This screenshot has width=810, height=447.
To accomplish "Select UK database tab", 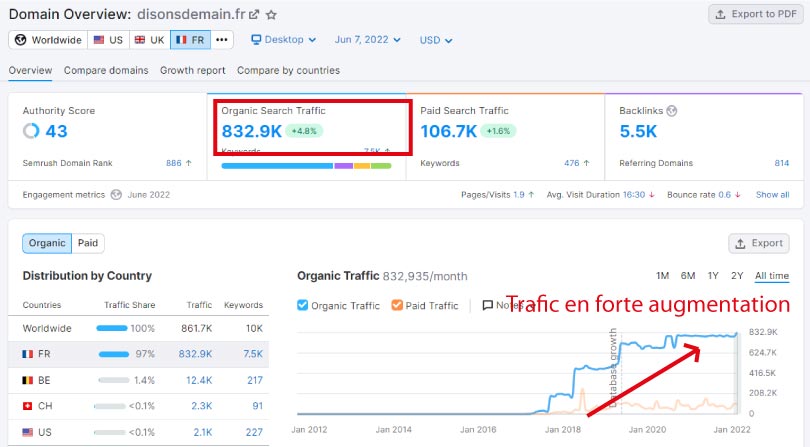I will click(149, 40).
